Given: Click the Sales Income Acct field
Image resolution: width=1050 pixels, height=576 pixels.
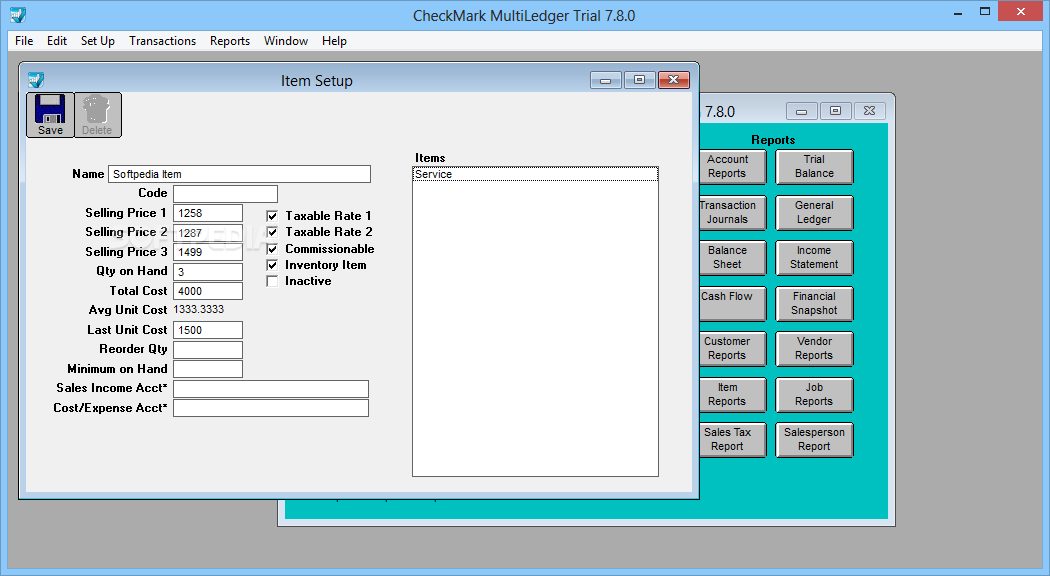Looking at the screenshot, I should click(271, 388).
